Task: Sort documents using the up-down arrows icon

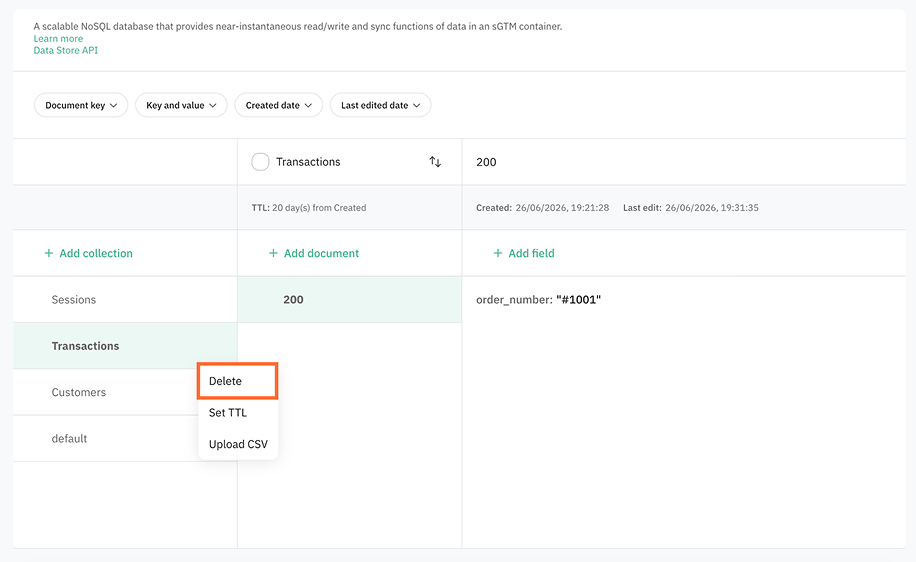Action: pyautogui.click(x=435, y=162)
